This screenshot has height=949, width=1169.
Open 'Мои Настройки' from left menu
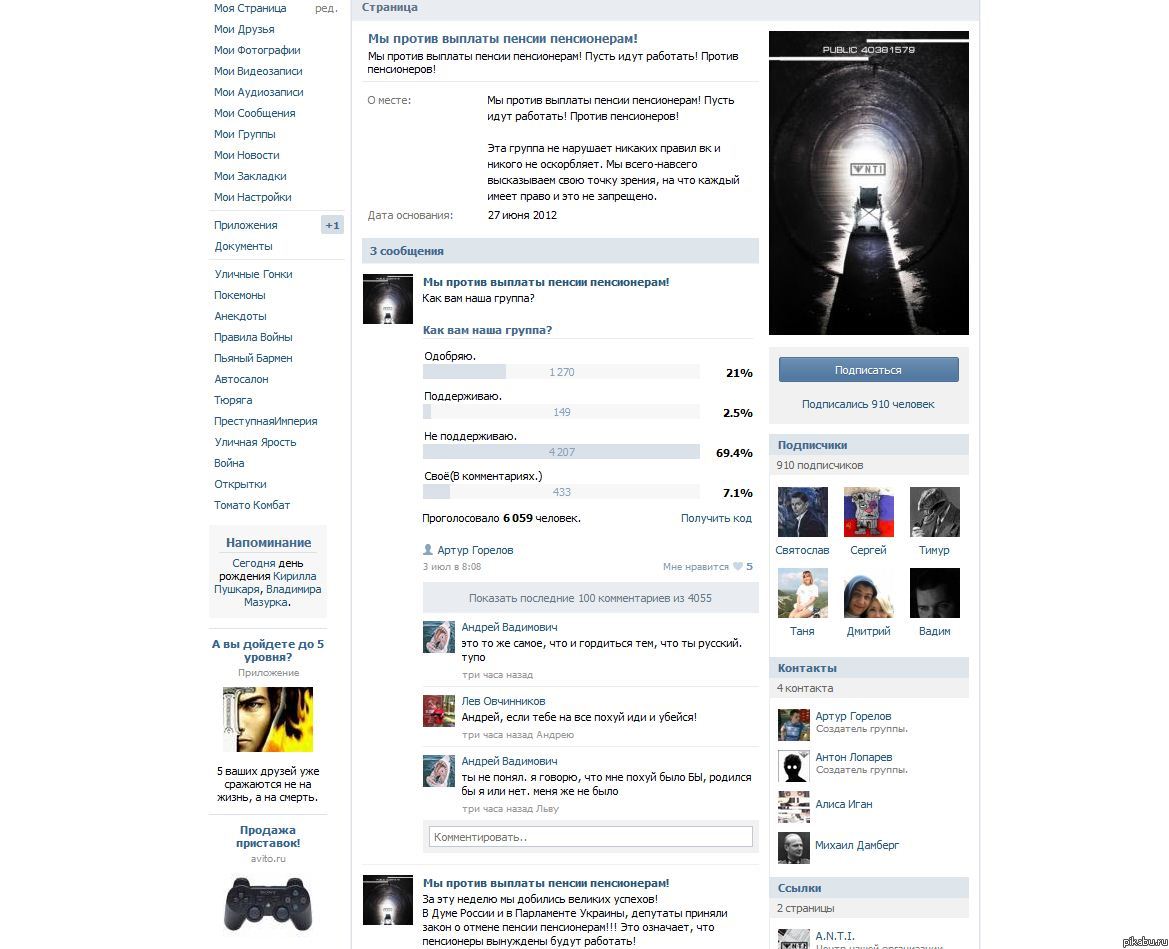[252, 197]
